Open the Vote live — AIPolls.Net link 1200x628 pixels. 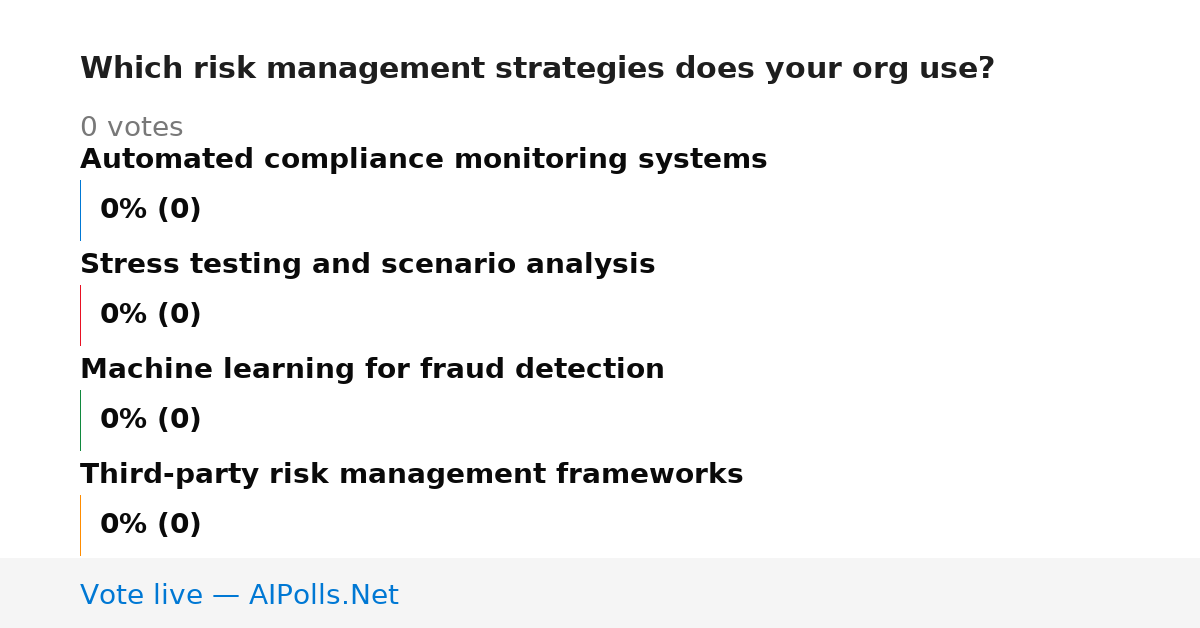click(x=239, y=595)
